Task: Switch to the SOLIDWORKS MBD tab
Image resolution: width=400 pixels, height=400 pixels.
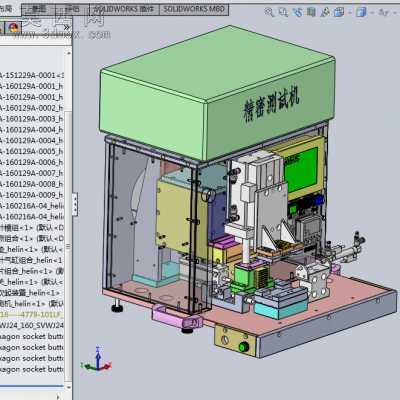Action: pyautogui.click(x=194, y=9)
